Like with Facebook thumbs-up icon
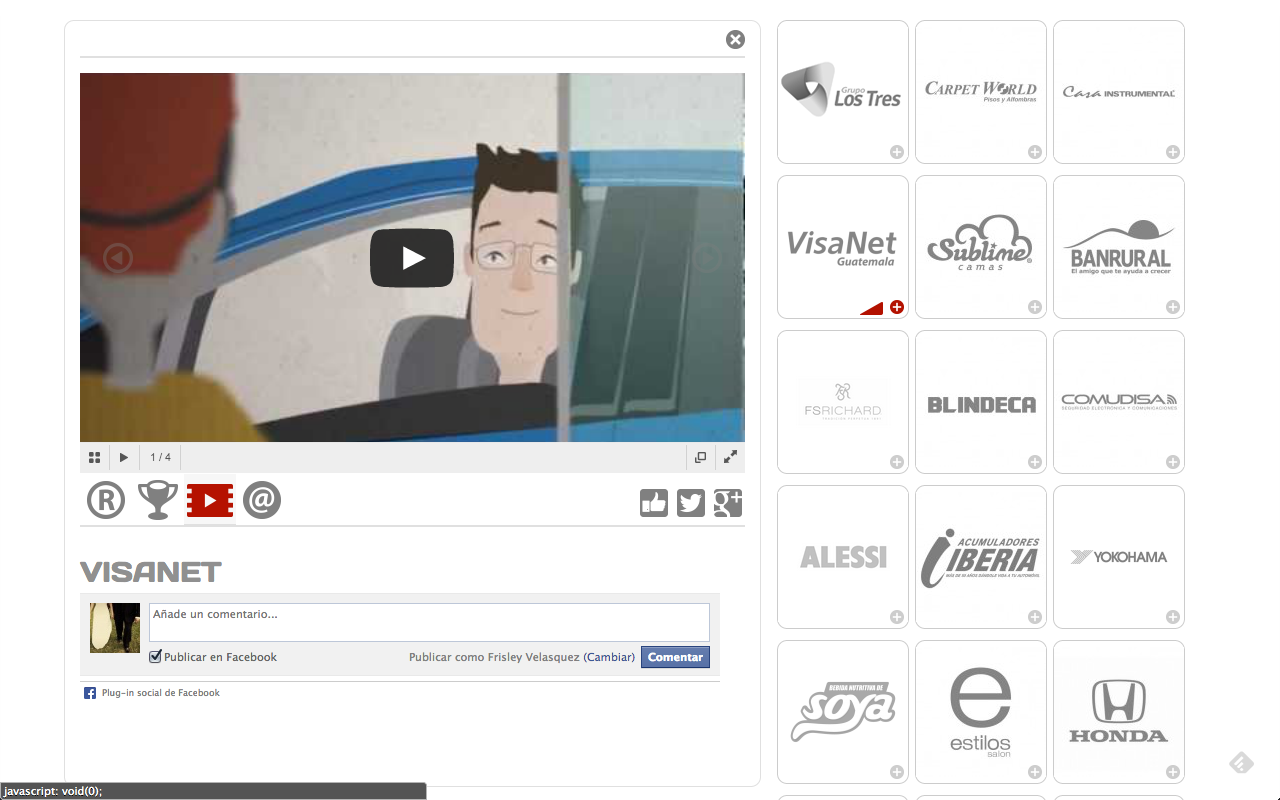The width and height of the screenshot is (1280, 800). (654, 503)
